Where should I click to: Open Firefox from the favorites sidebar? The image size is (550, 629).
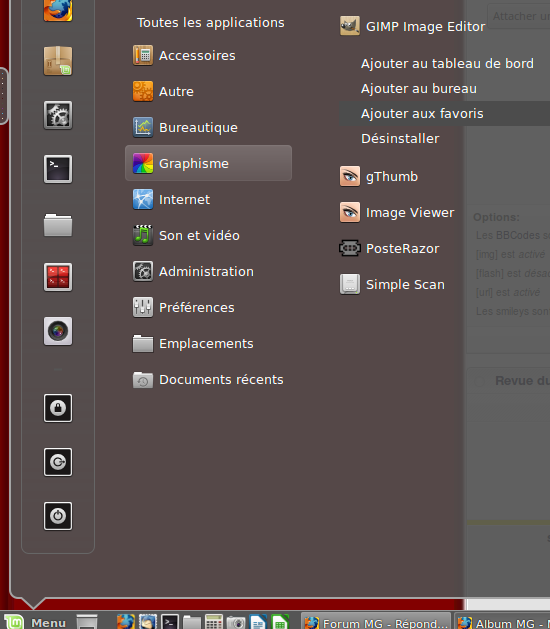coord(58,9)
